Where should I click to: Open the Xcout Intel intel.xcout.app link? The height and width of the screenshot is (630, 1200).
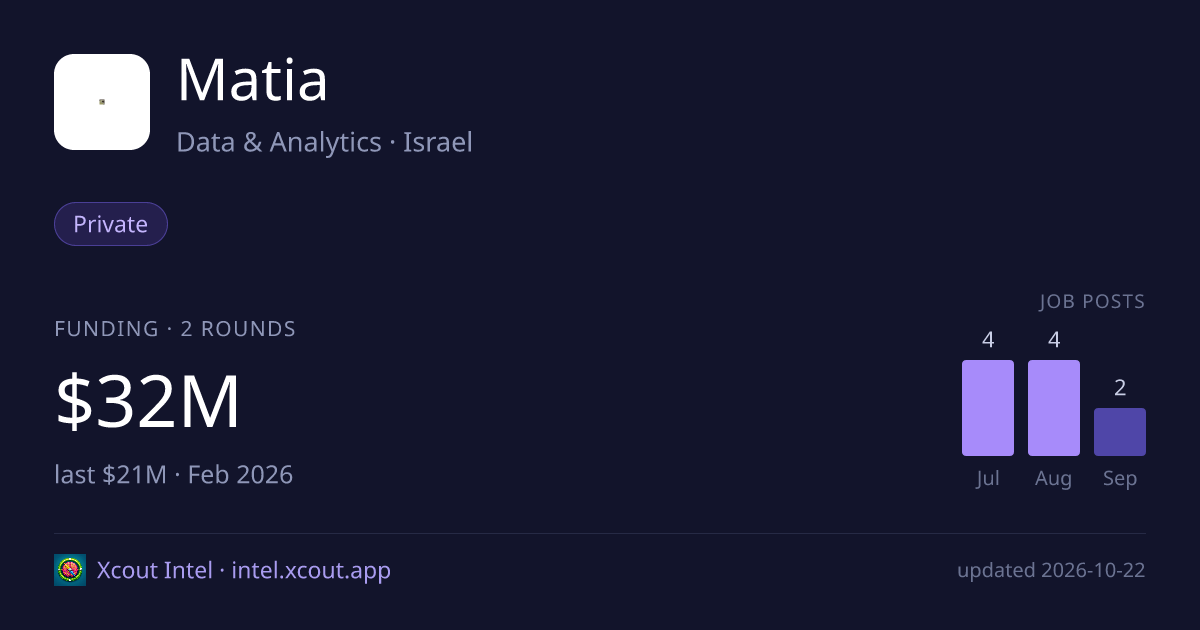(244, 570)
